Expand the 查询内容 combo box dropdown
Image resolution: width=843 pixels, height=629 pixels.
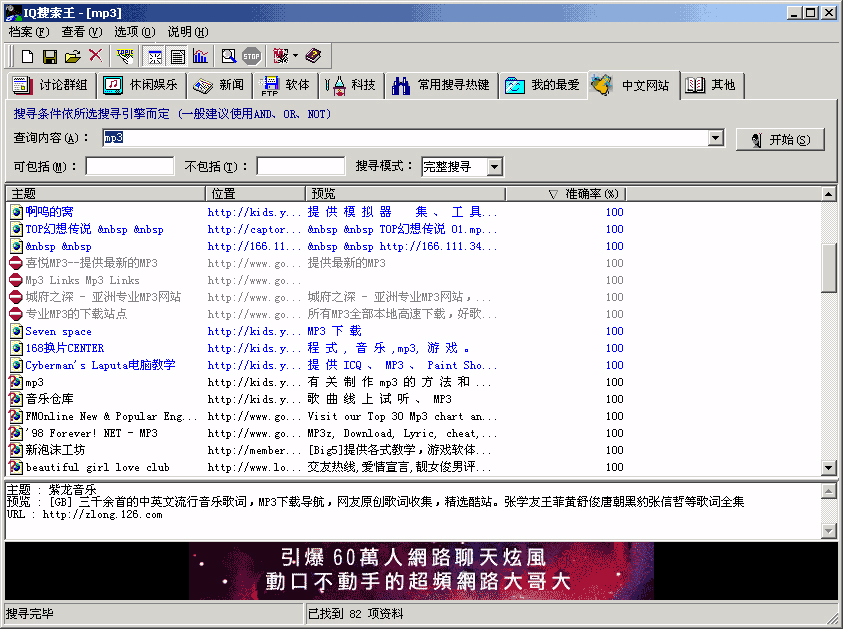click(716, 138)
